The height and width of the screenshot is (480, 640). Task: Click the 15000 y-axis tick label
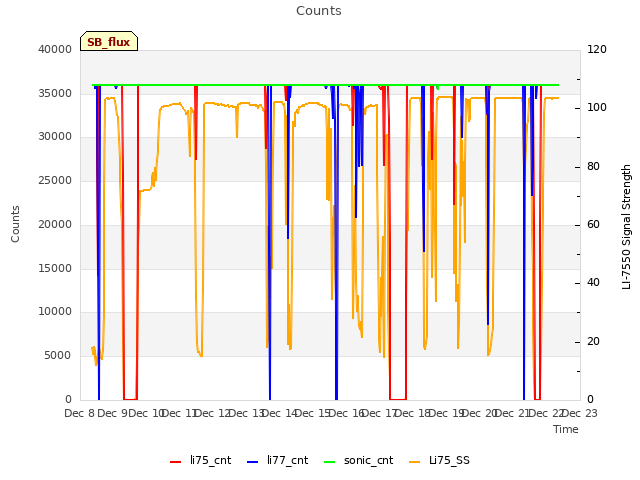55,268
